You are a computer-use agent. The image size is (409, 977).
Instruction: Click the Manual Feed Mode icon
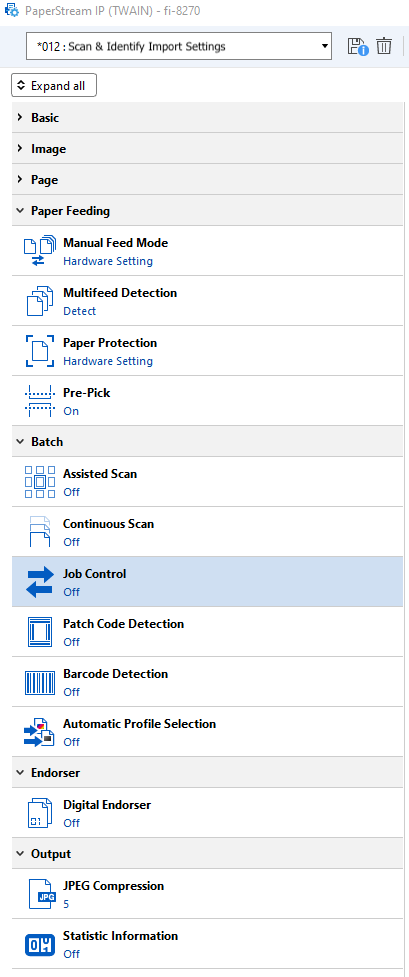39,251
